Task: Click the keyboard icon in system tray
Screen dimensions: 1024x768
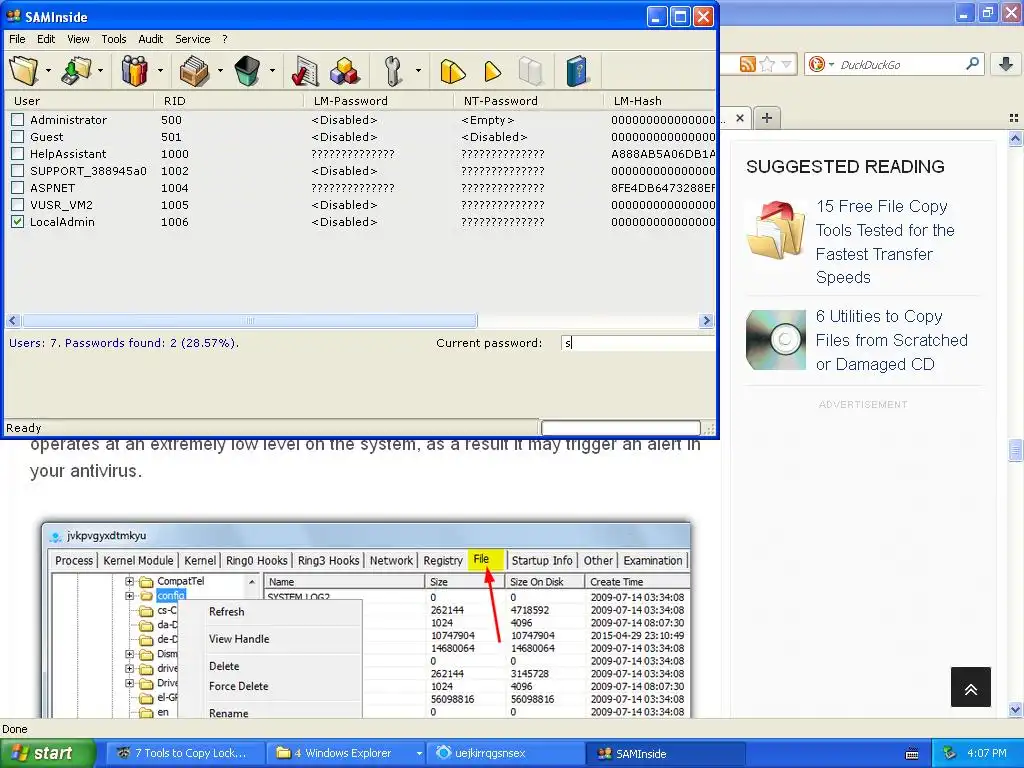Action: click(912, 754)
